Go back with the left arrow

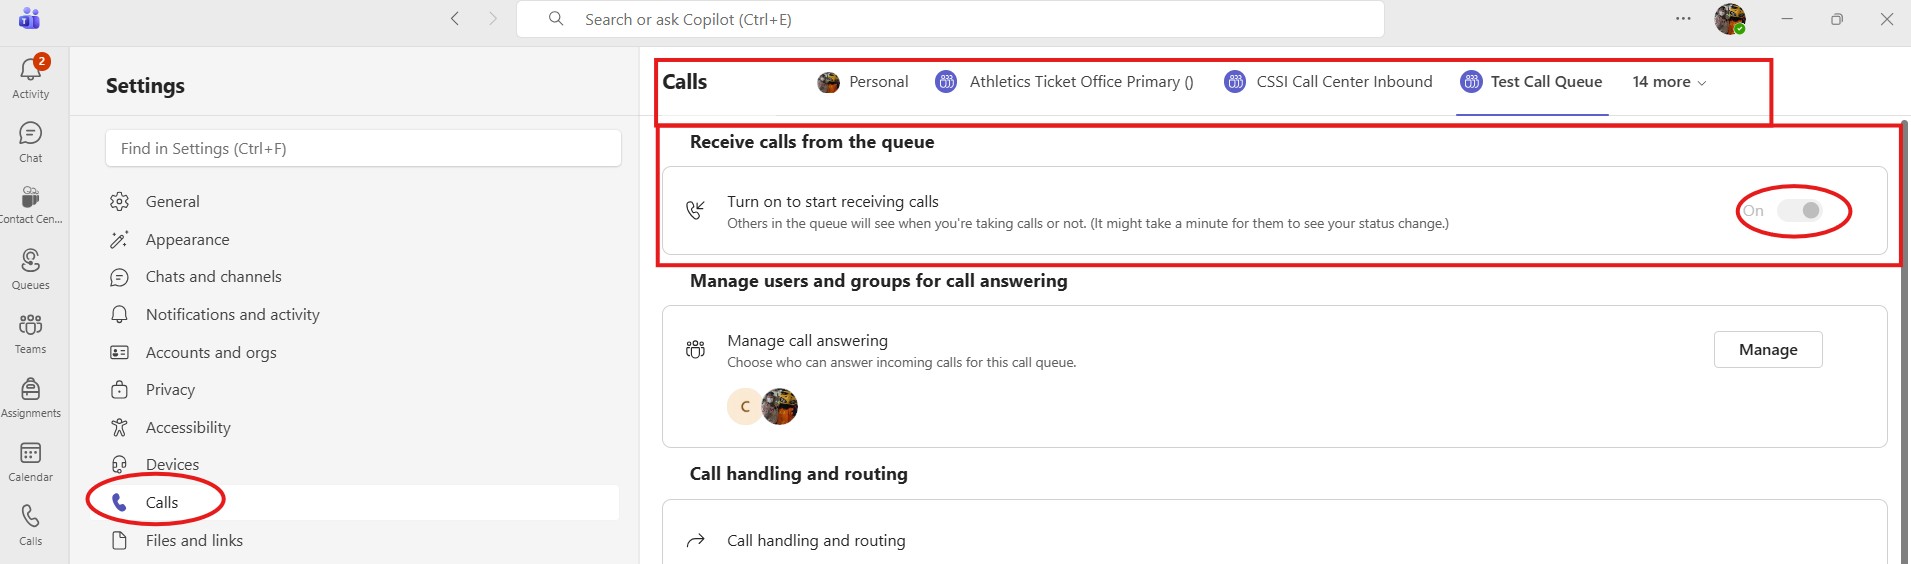pyautogui.click(x=455, y=19)
